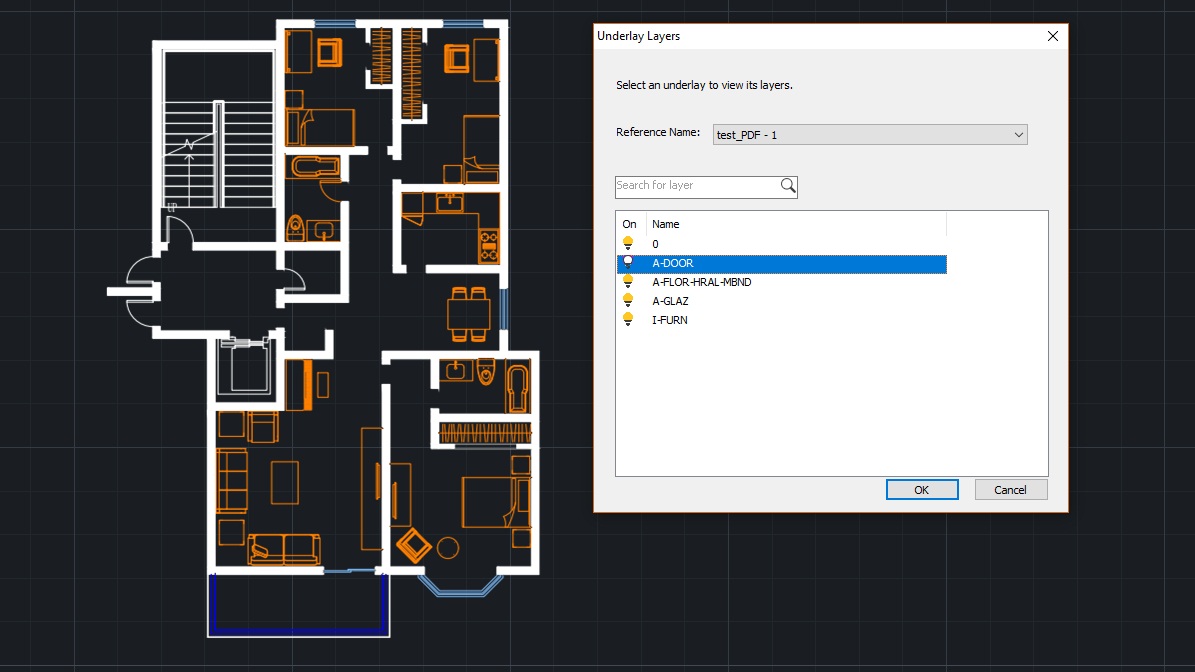1195x672 pixels.
Task: Select the I-FURN layer name
Action: (669, 321)
